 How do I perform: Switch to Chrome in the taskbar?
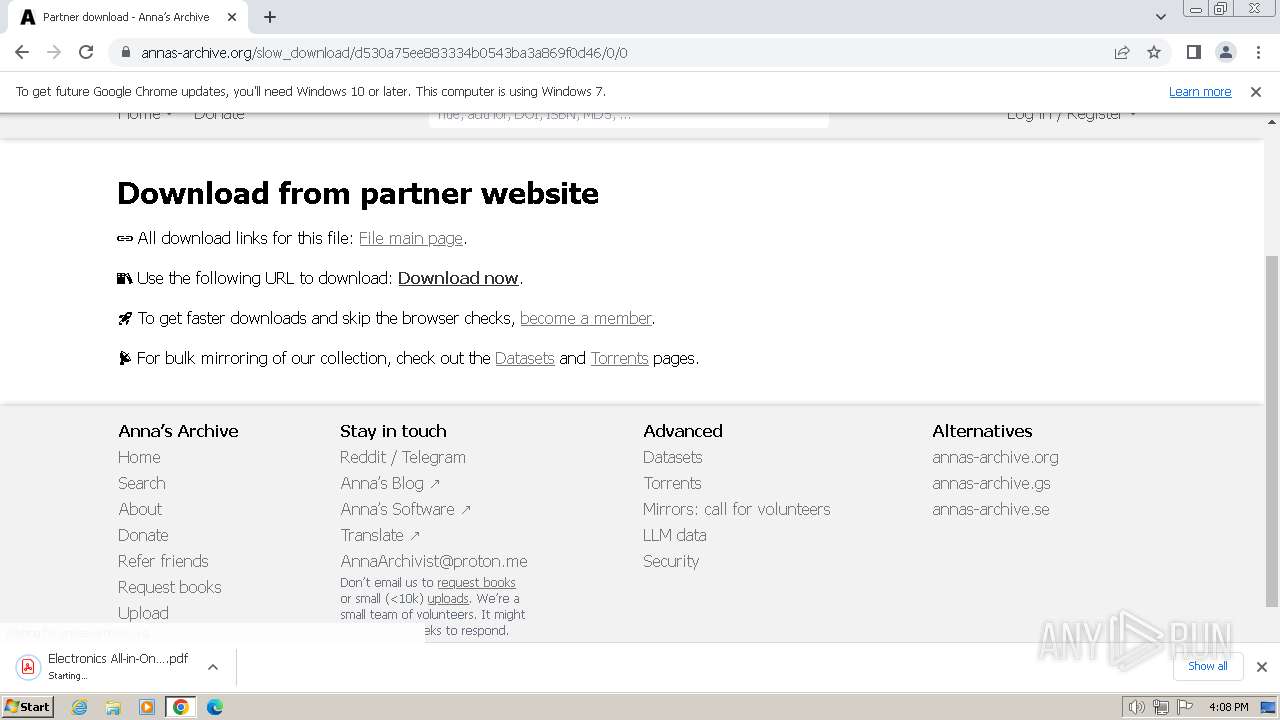click(x=181, y=707)
